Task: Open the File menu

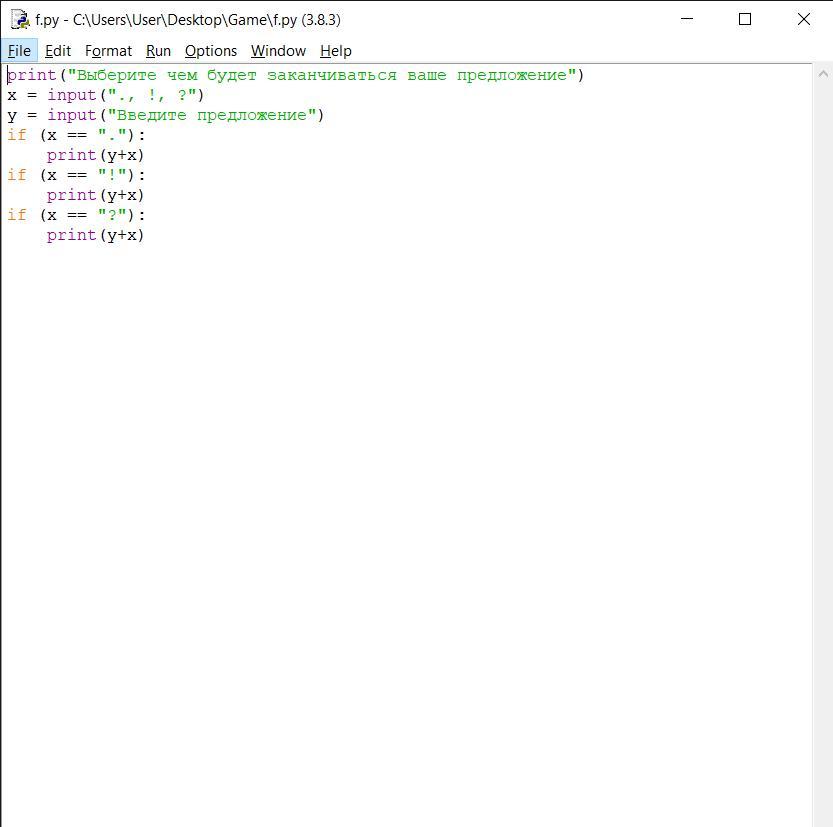Action: click(x=19, y=51)
